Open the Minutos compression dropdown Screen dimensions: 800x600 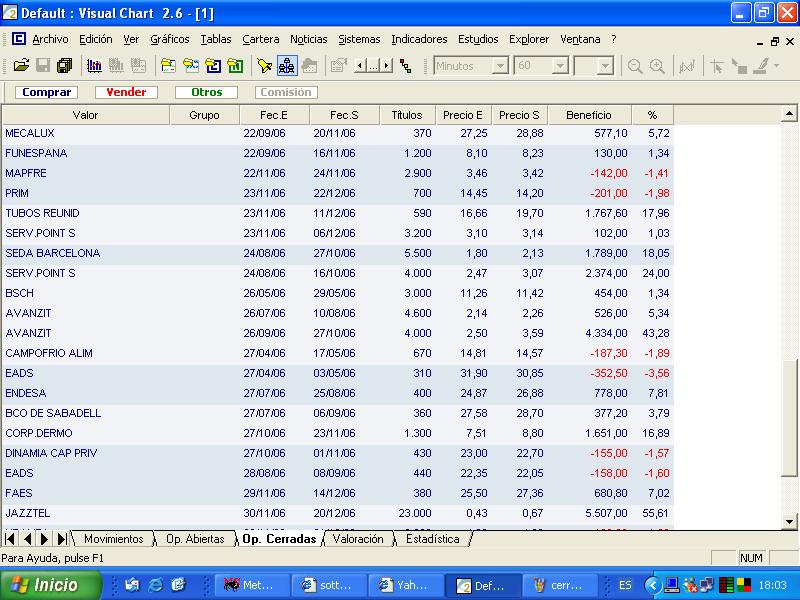click(x=501, y=66)
